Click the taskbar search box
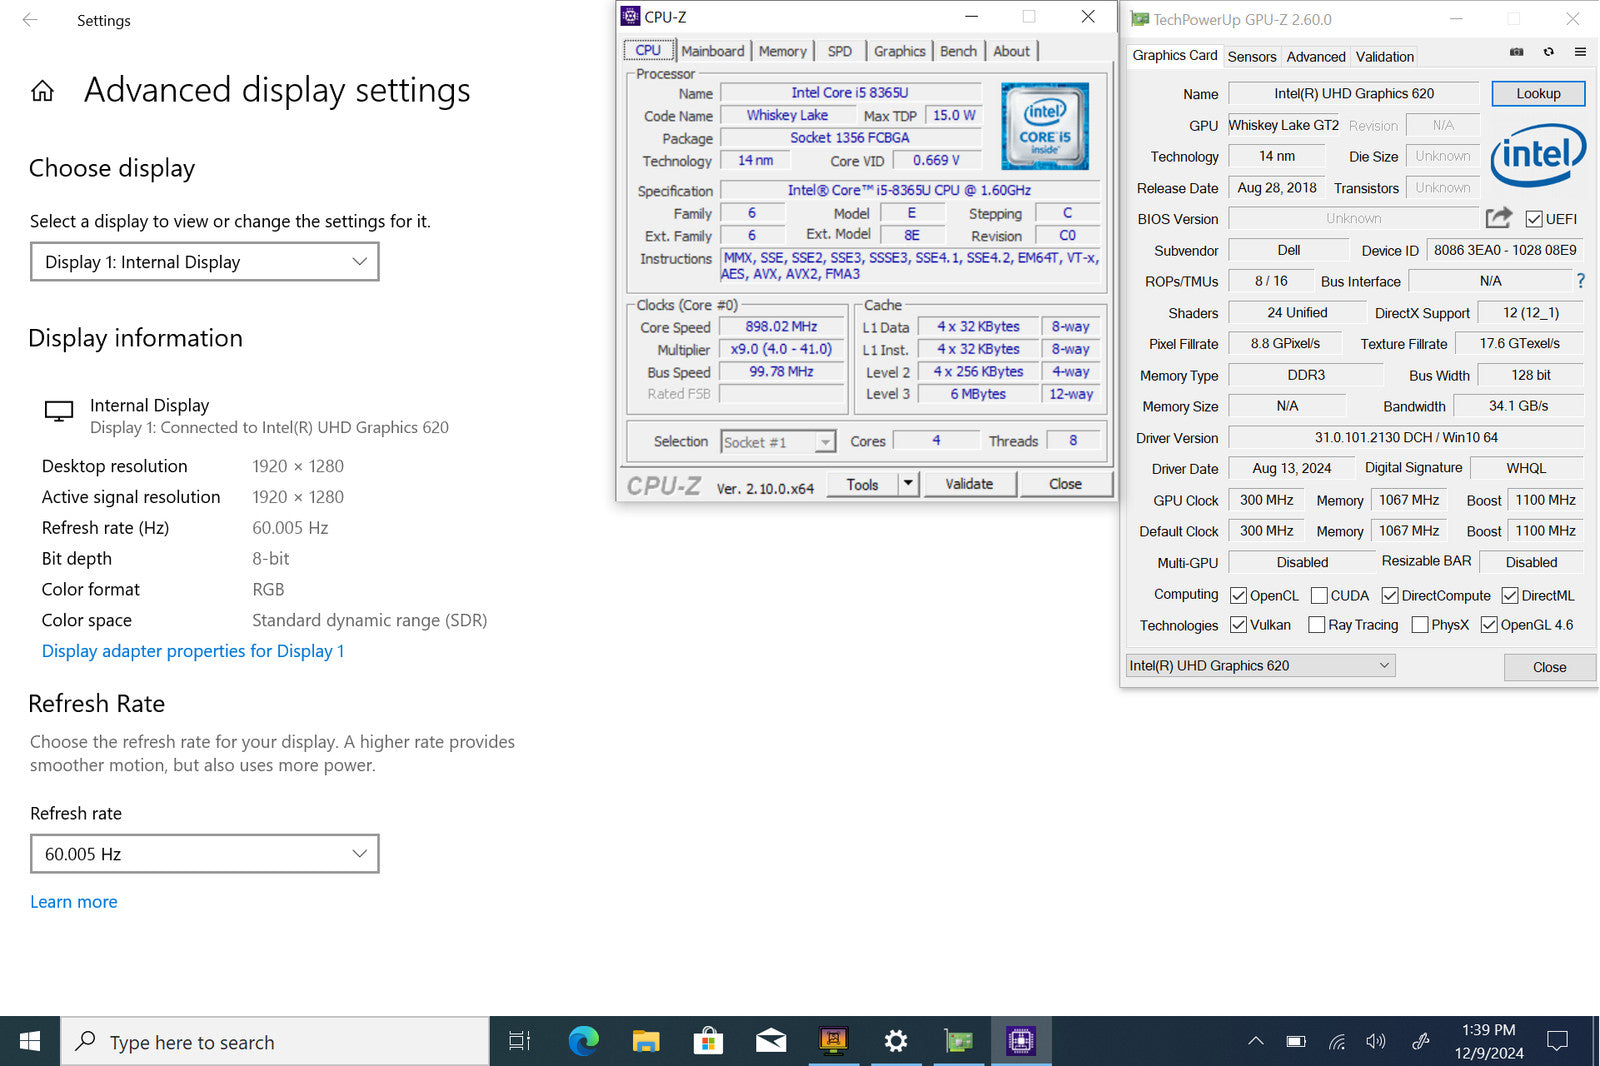The image size is (1600, 1066). pos(275,1042)
